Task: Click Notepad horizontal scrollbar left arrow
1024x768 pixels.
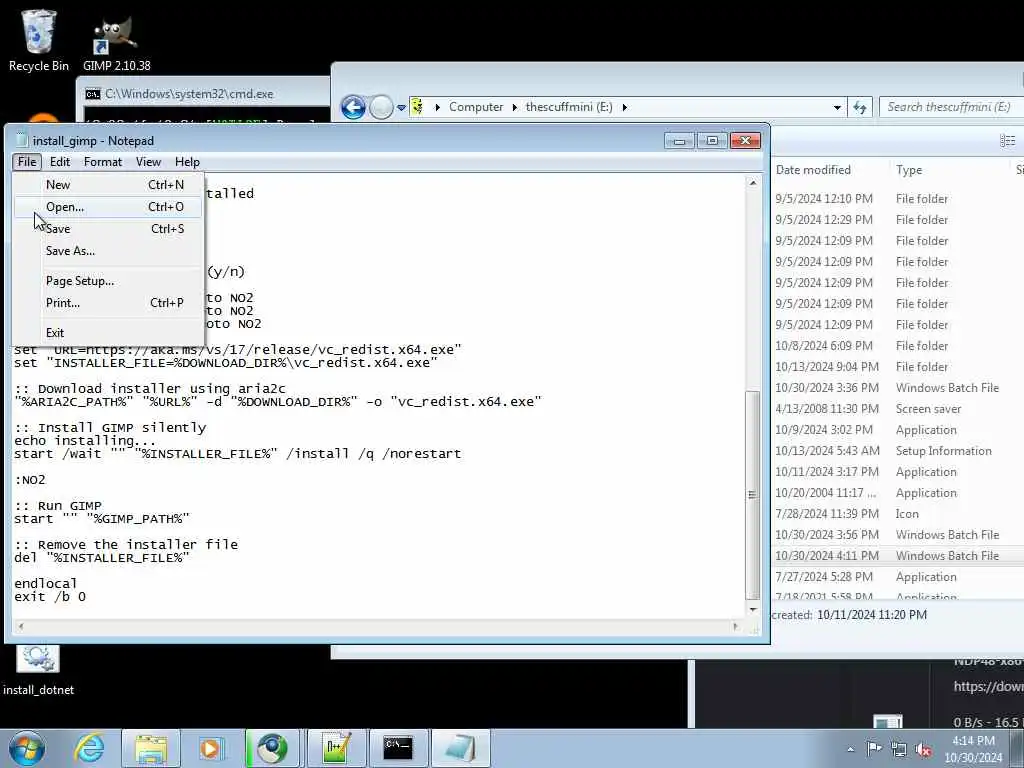Action: tap(21, 626)
